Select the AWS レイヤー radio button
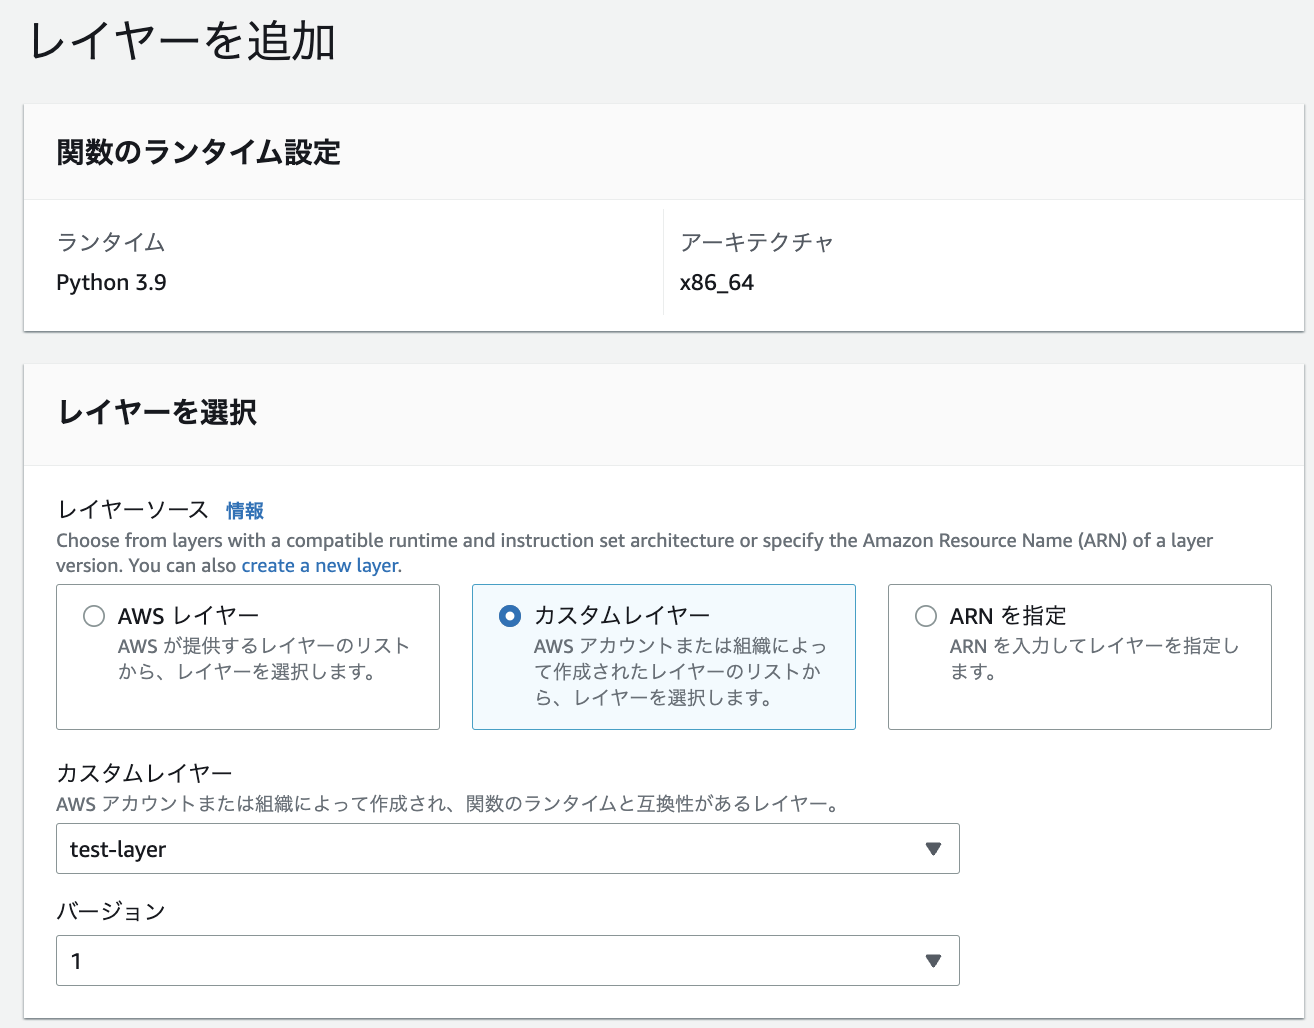This screenshot has height=1028, width=1314. pyautogui.click(x=94, y=616)
